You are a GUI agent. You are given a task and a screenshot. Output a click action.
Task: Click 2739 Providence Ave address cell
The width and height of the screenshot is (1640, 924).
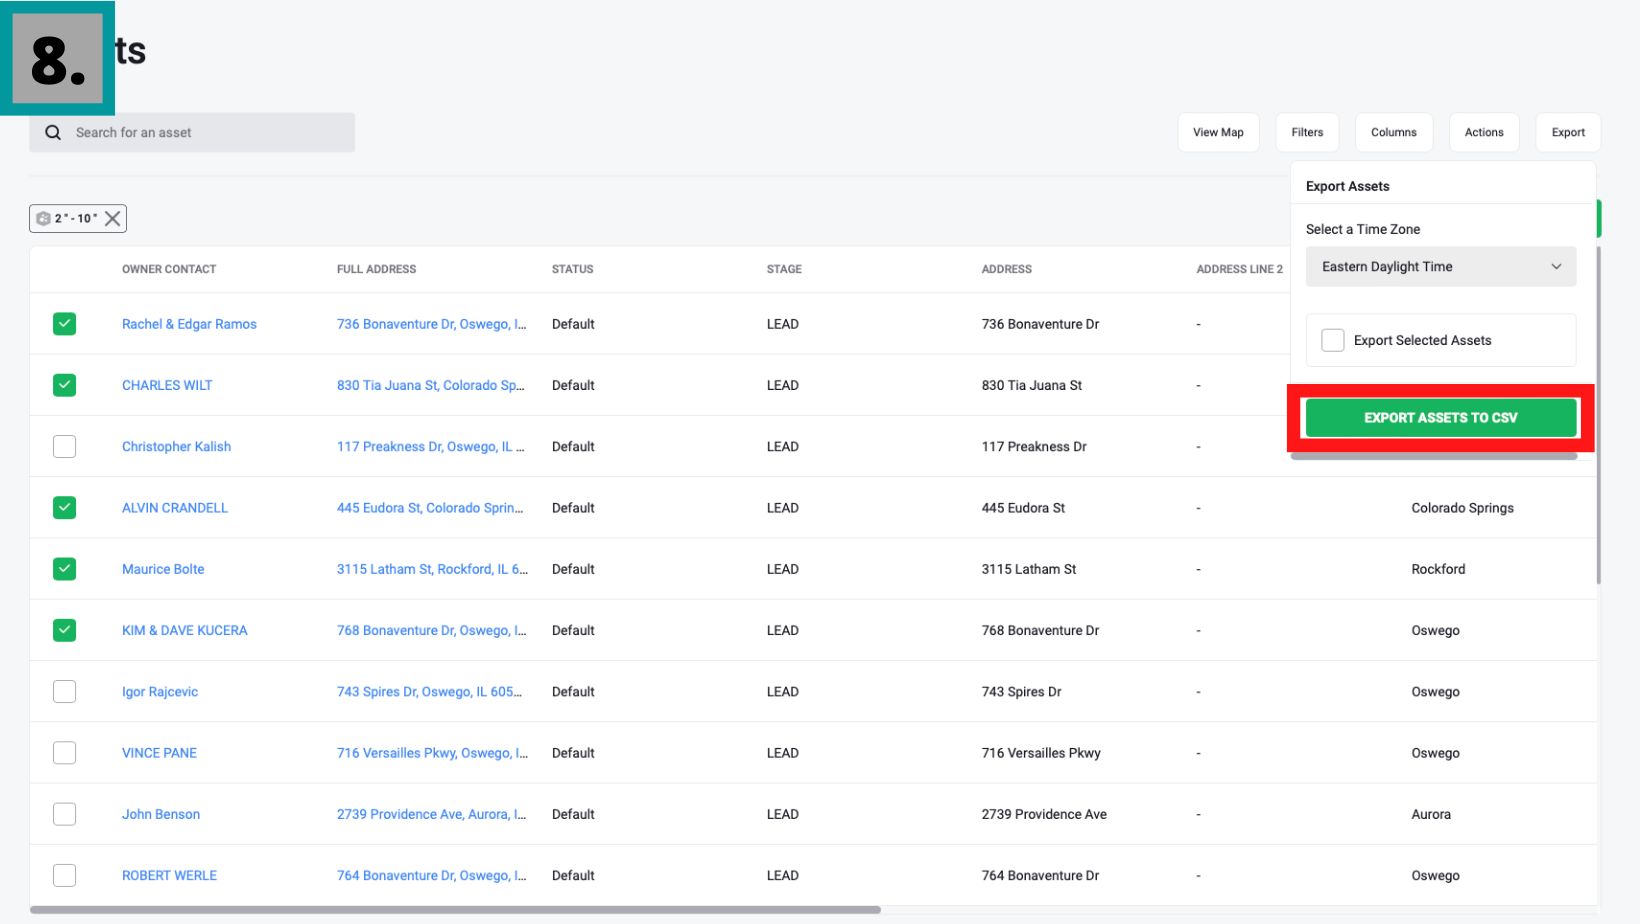coord(1044,814)
